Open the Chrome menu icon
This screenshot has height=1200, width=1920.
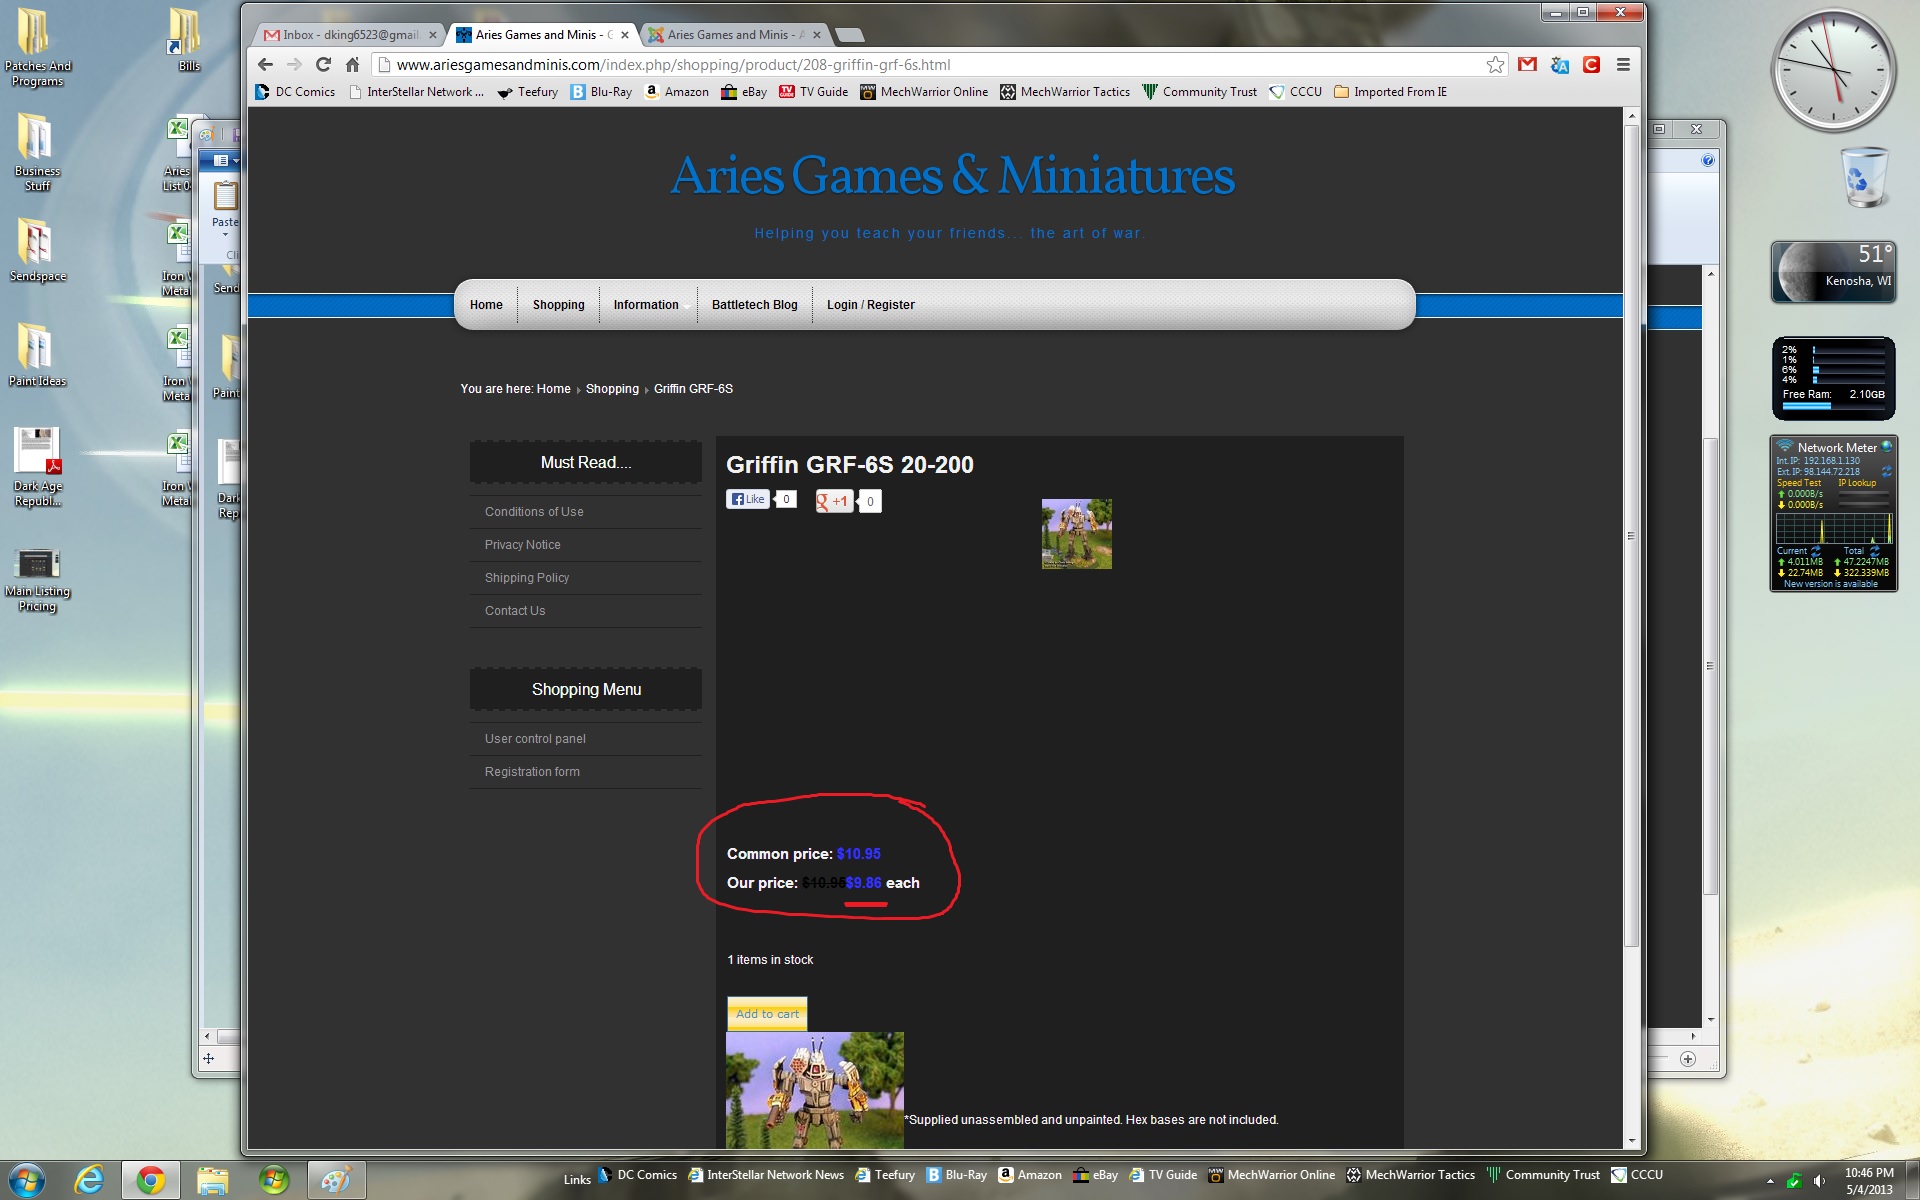pyautogui.click(x=1623, y=65)
